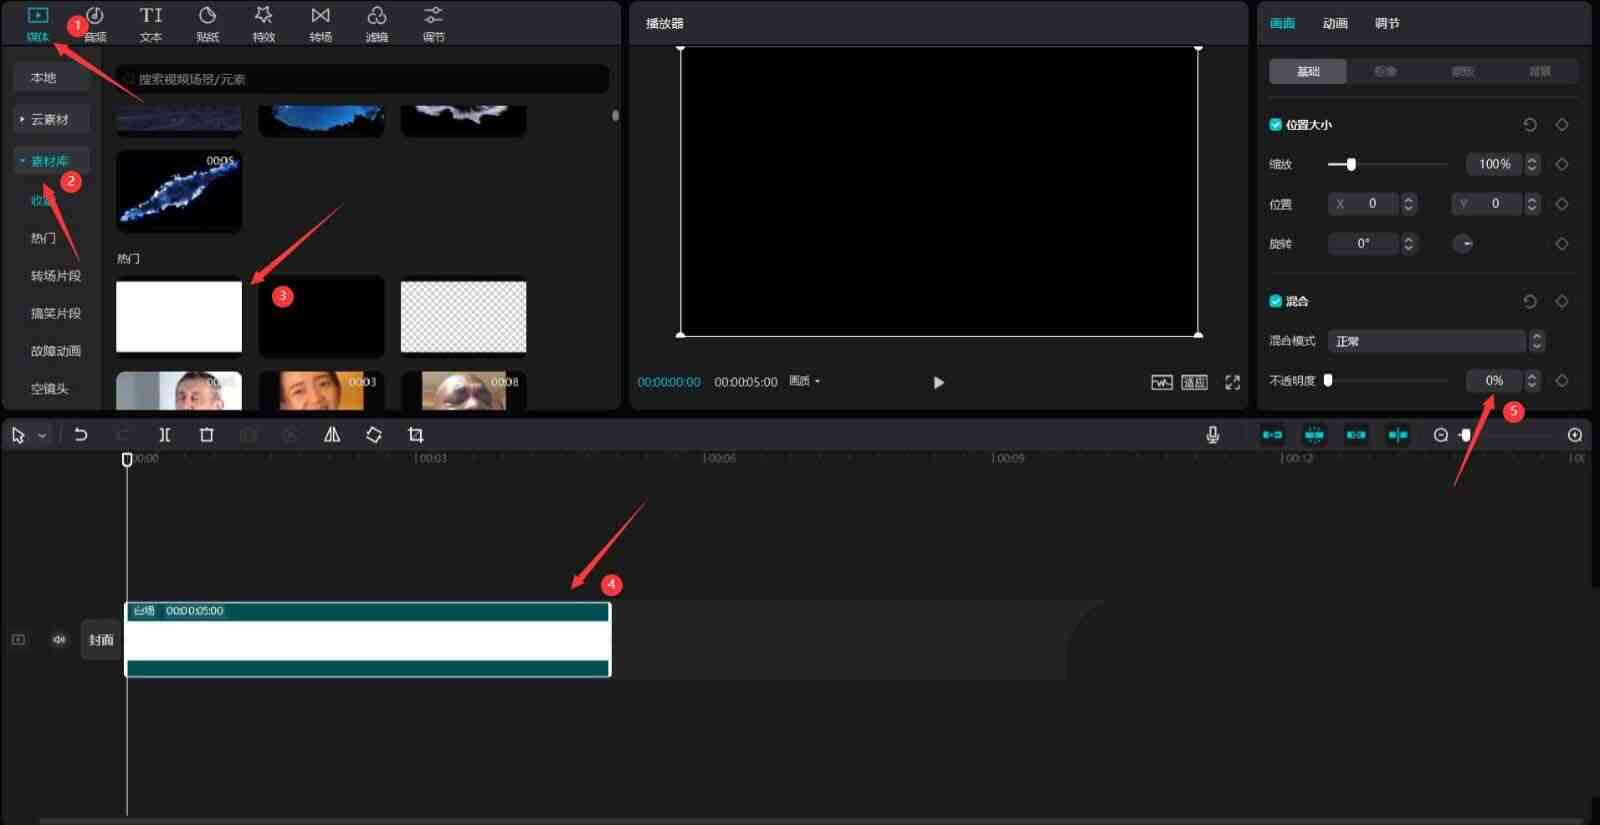This screenshot has width=1600, height=825.
Task: Select the 转场片段 category
Action: coord(56,275)
